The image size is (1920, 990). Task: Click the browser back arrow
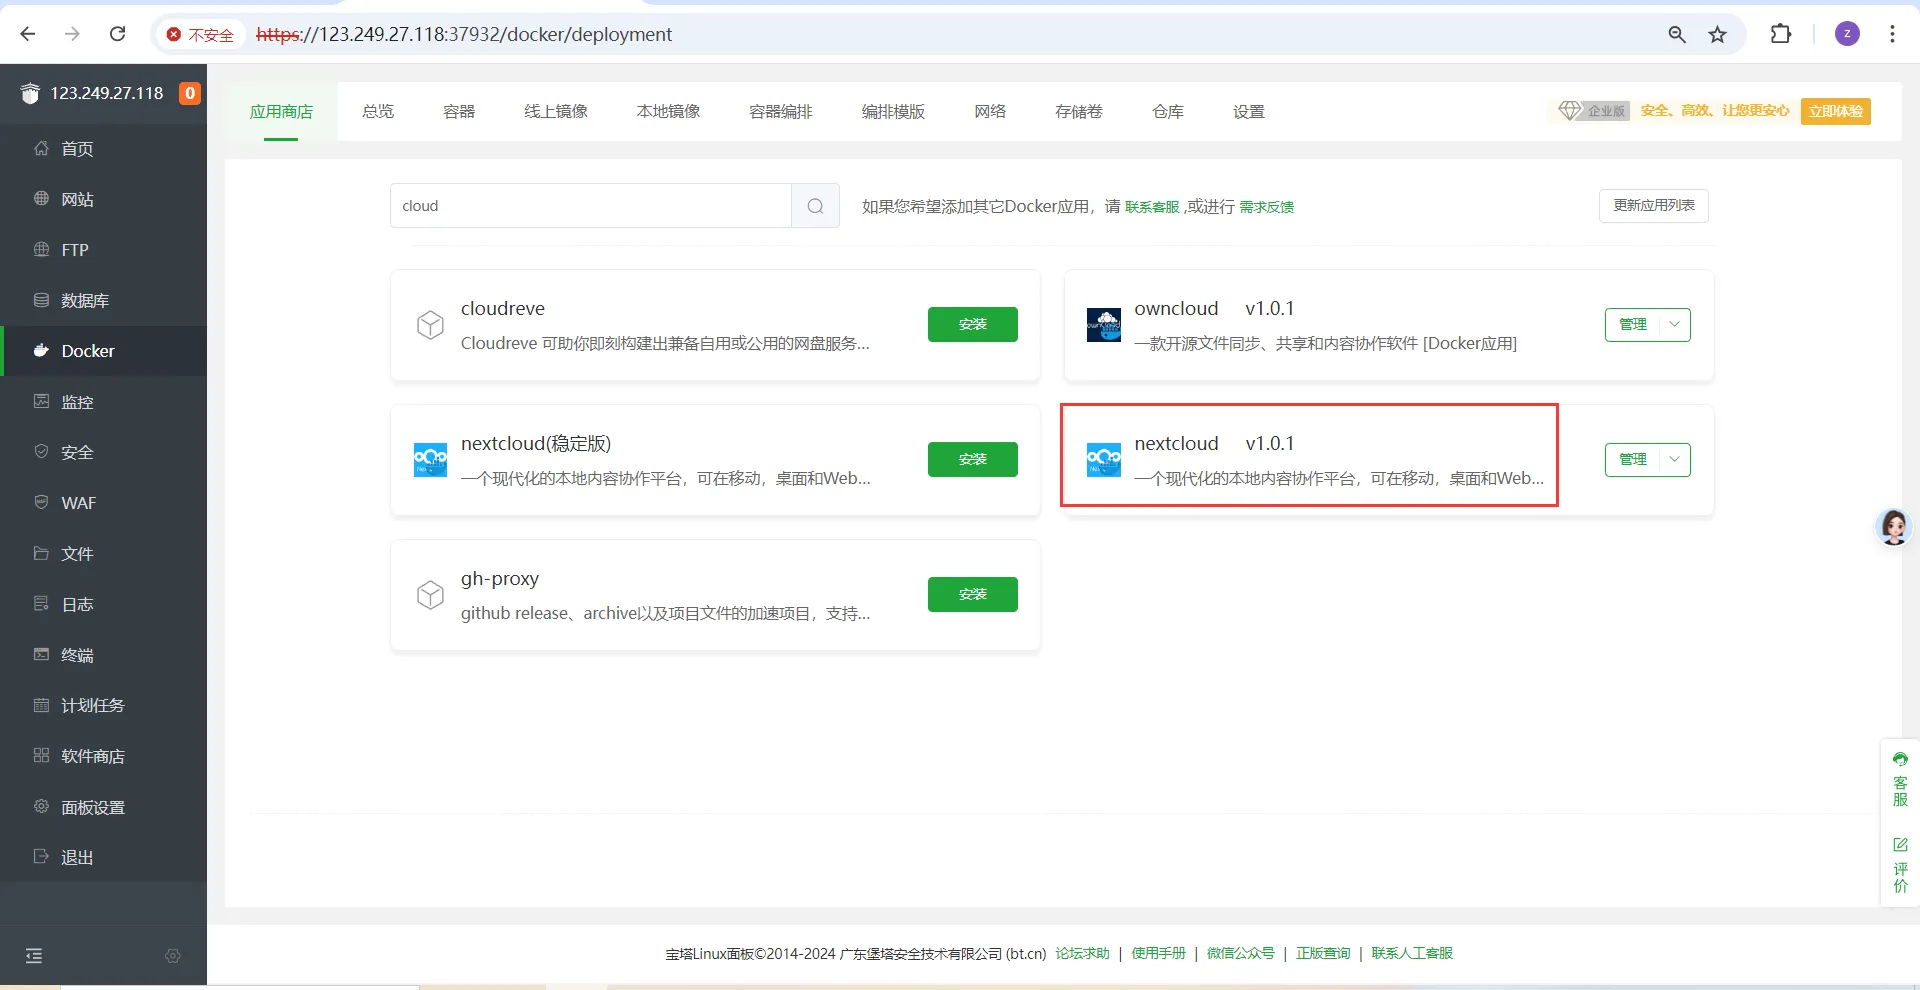point(28,34)
